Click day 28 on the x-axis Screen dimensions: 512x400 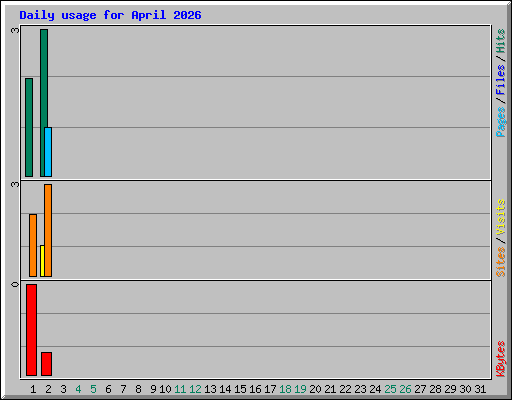pyautogui.click(x=435, y=389)
